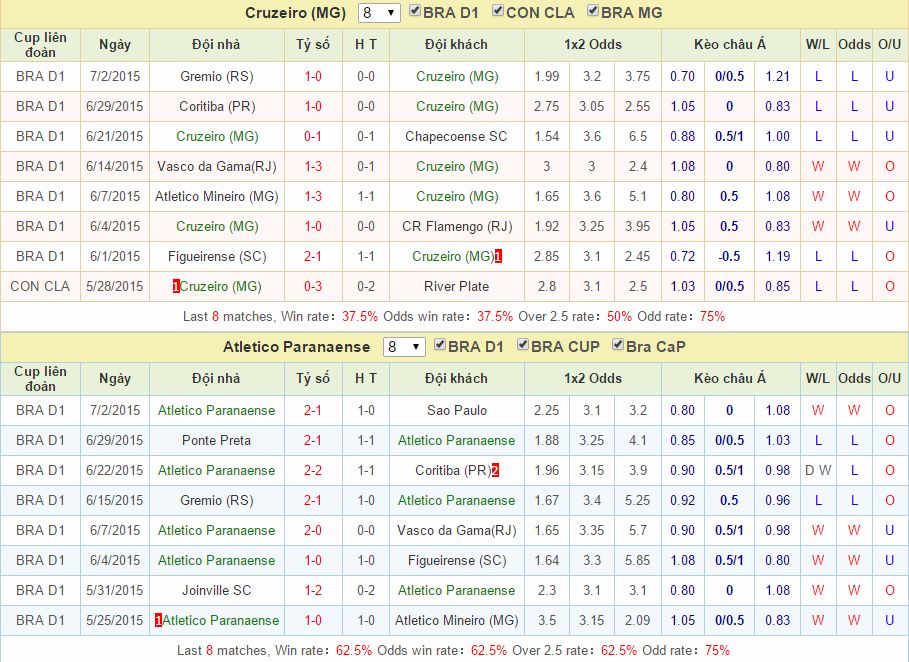Open Atletico Paranaense link in Ponte Preta row
Image resolution: width=909 pixels, height=662 pixels.
[x=456, y=441]
